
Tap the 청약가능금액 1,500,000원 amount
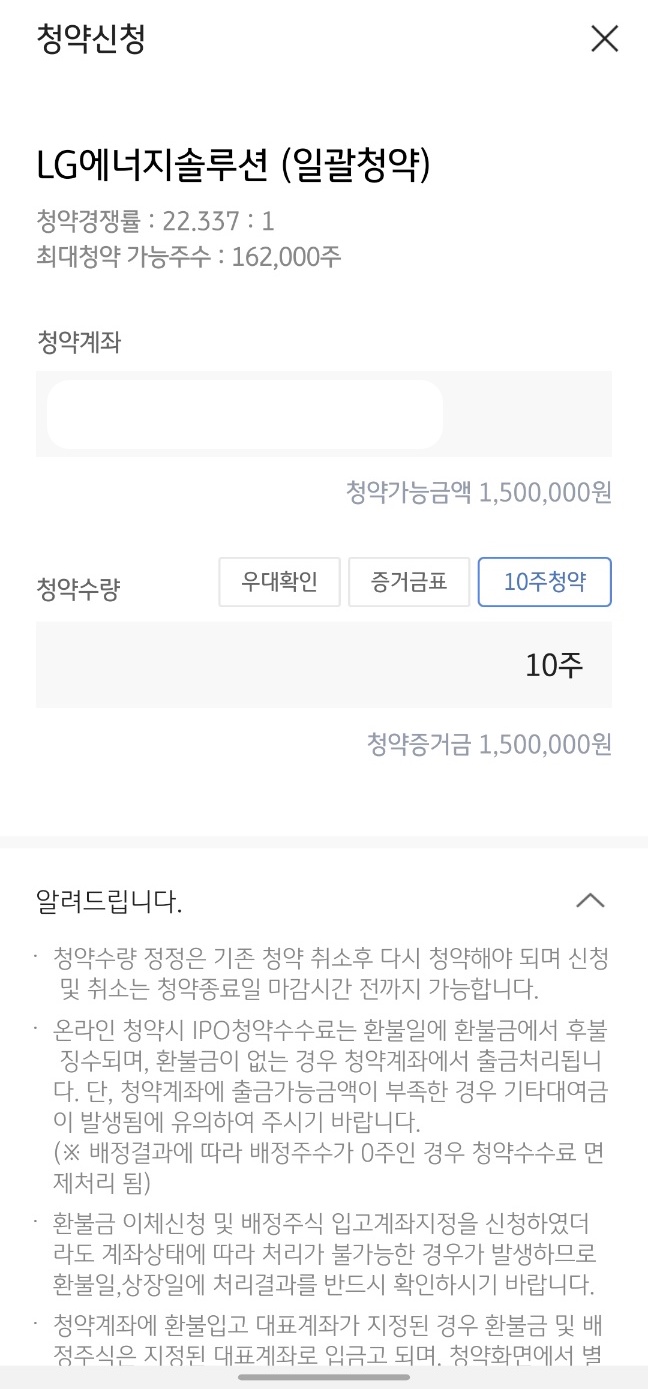pos(479,493)
